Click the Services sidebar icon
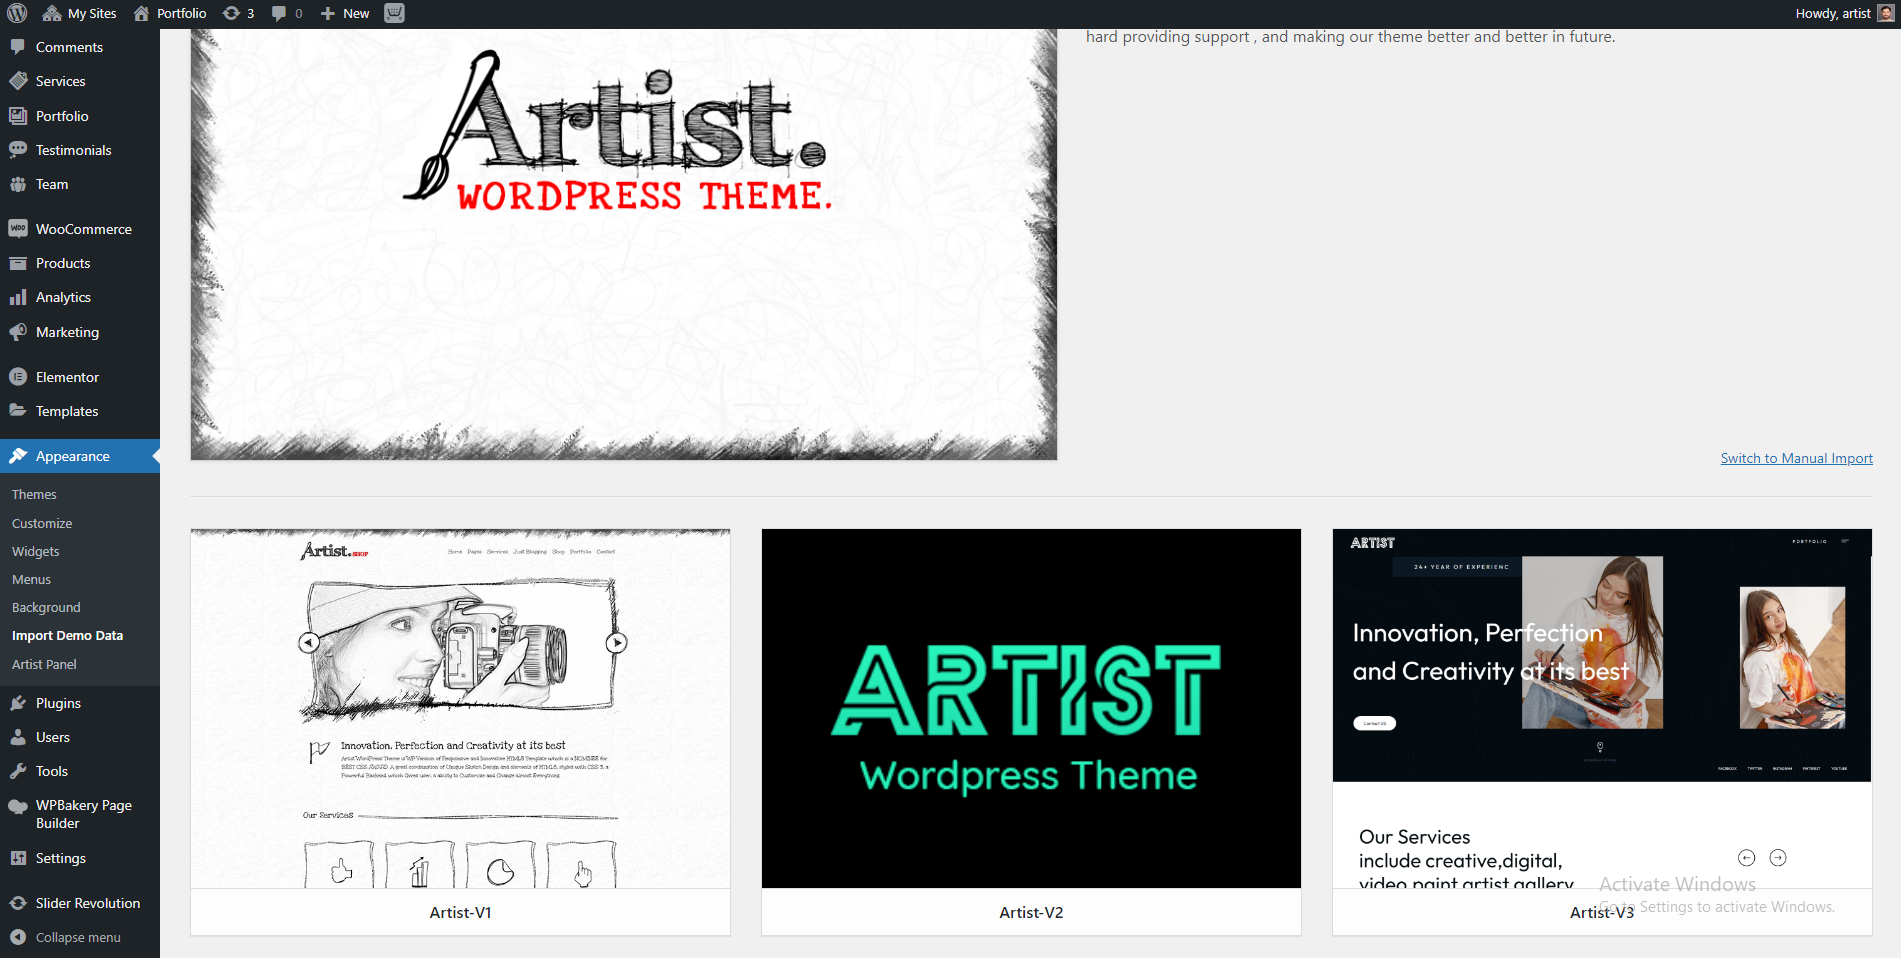Viewport: 1901px width, 958px height. 18,81
